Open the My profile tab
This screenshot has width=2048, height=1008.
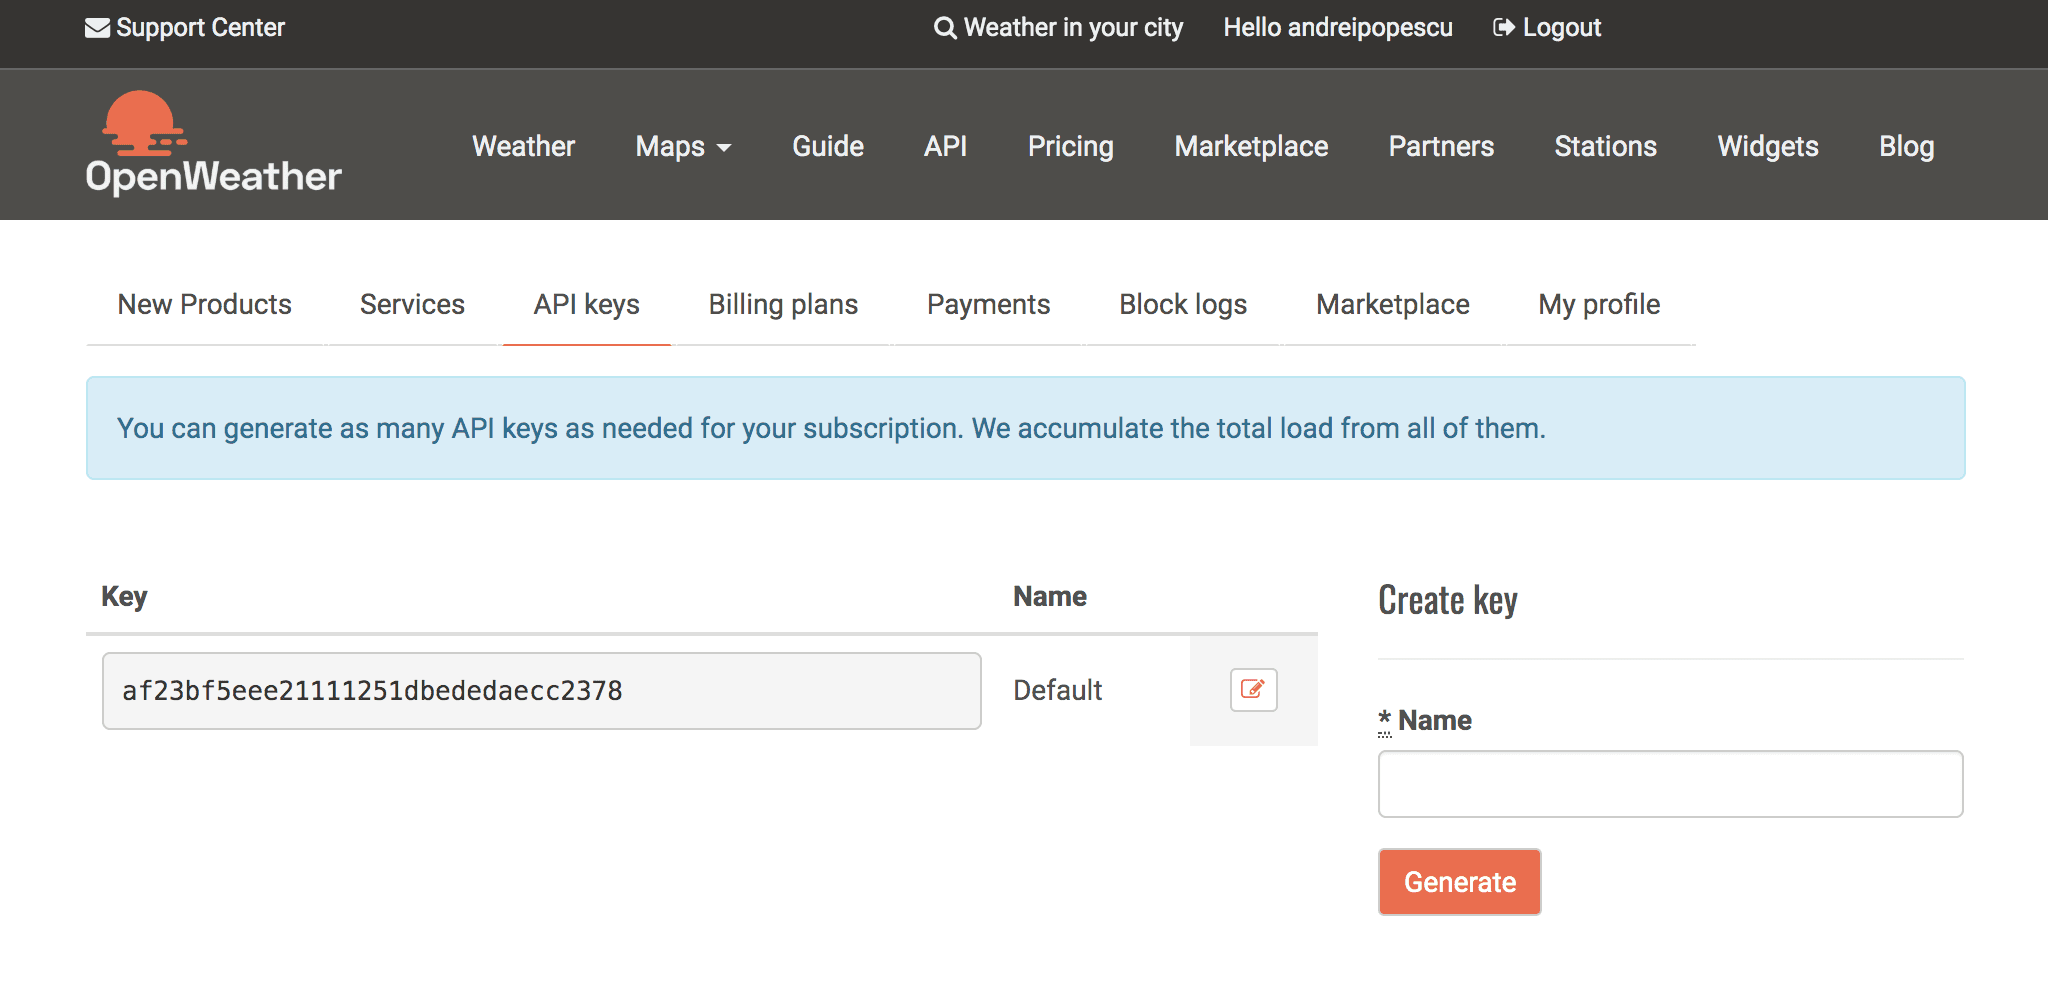[1599, 304]
